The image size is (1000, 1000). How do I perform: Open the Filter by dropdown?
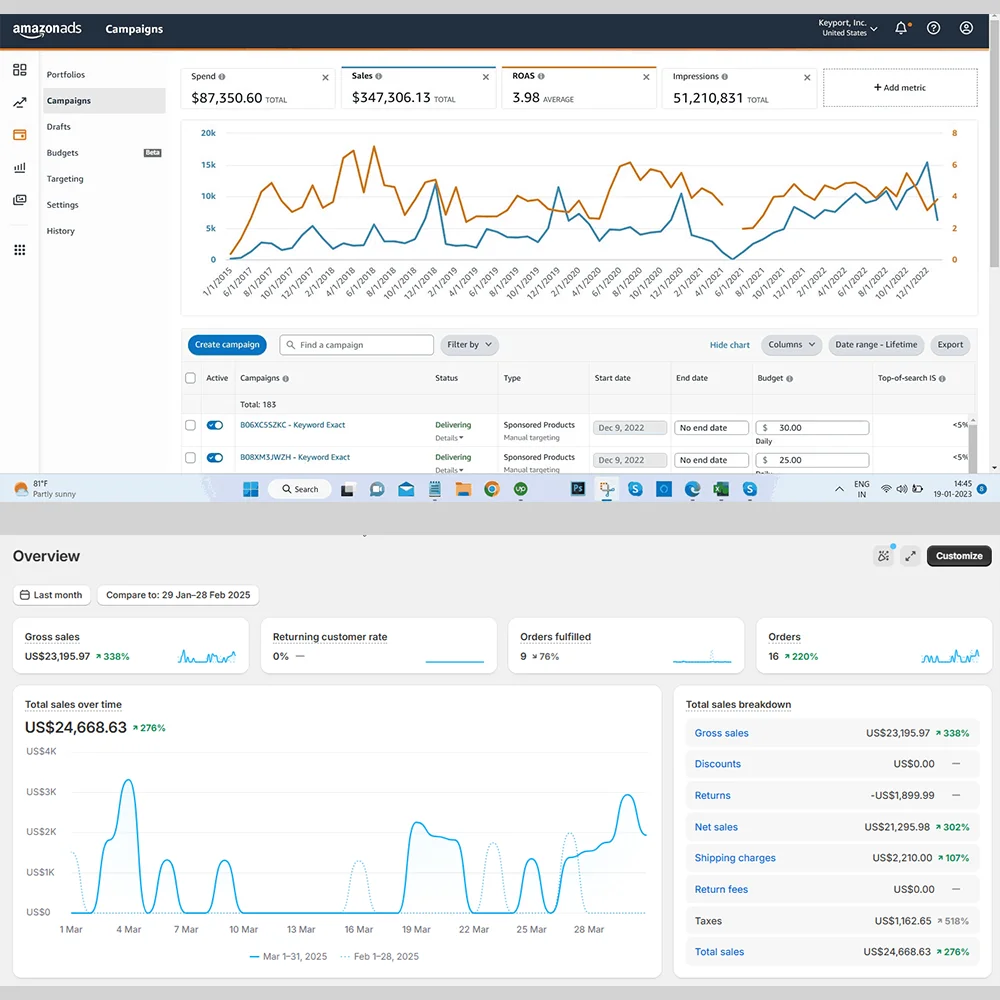469,345
